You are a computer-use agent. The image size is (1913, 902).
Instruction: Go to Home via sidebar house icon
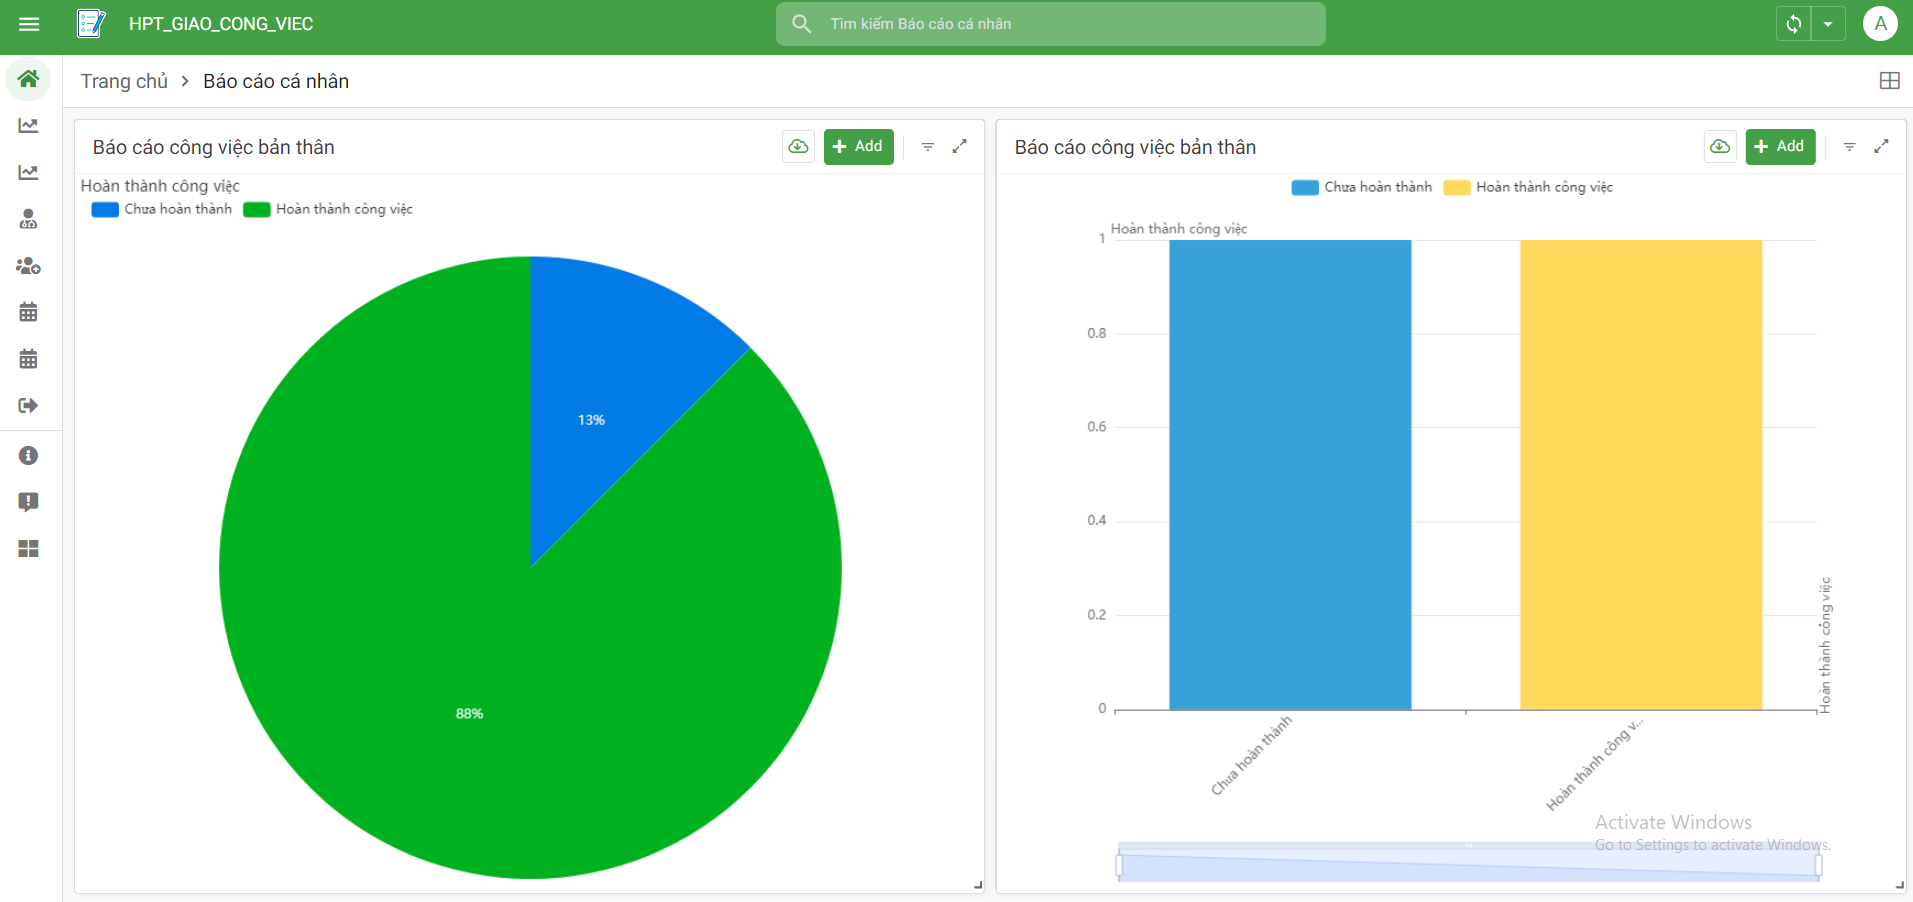click(29, 79)
